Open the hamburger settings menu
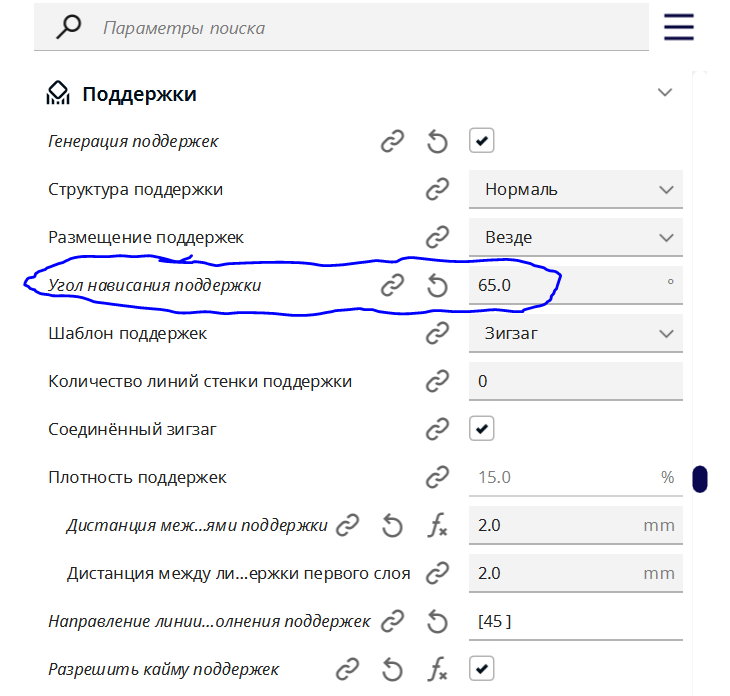 click(x=679, y=27)
